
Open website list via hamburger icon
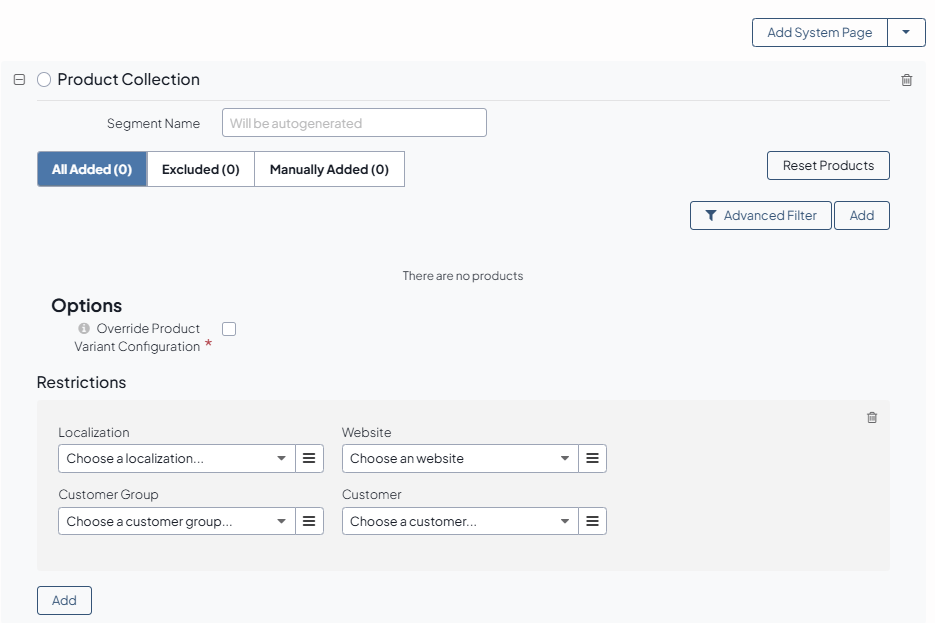click(x=592, y=458)
